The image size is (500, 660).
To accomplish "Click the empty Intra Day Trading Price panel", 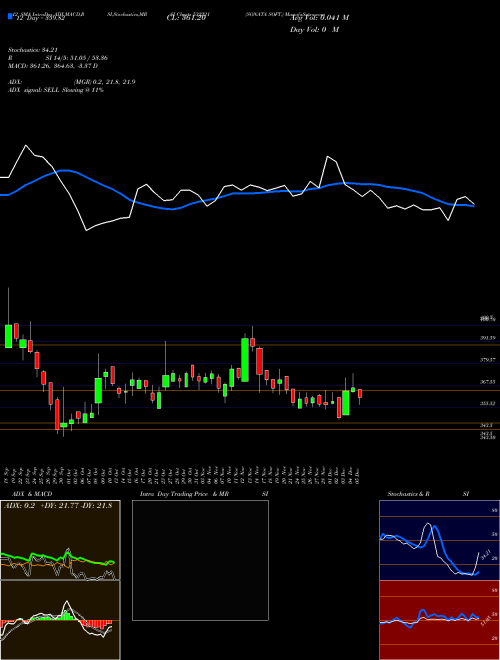I will tap(200, 560).
